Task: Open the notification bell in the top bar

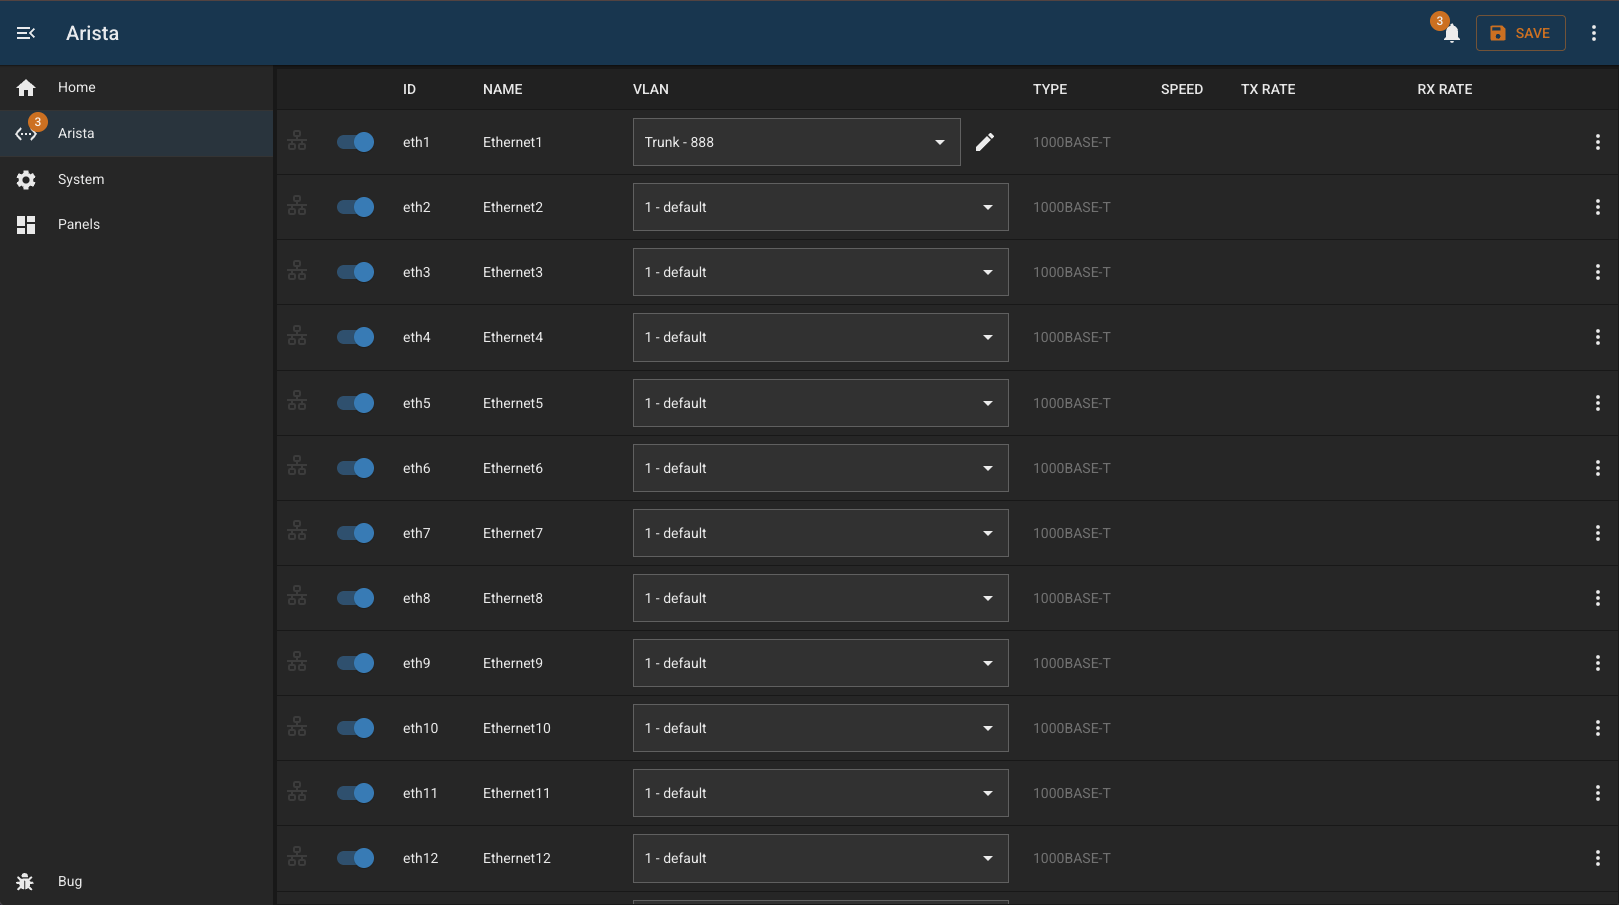Action: click(1451, 33)
